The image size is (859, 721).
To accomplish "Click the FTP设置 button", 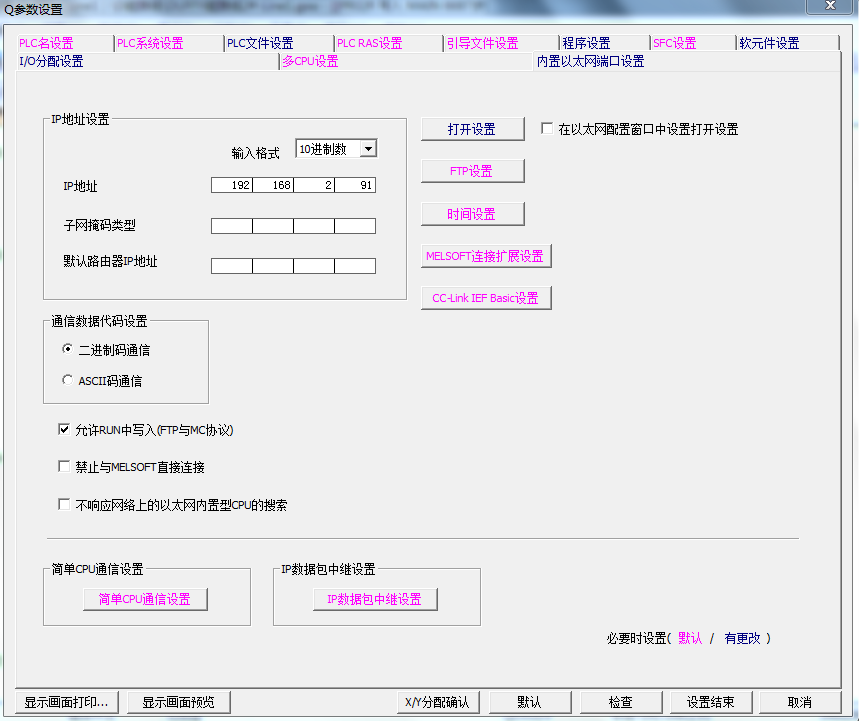I will click(x=472, y=171).
